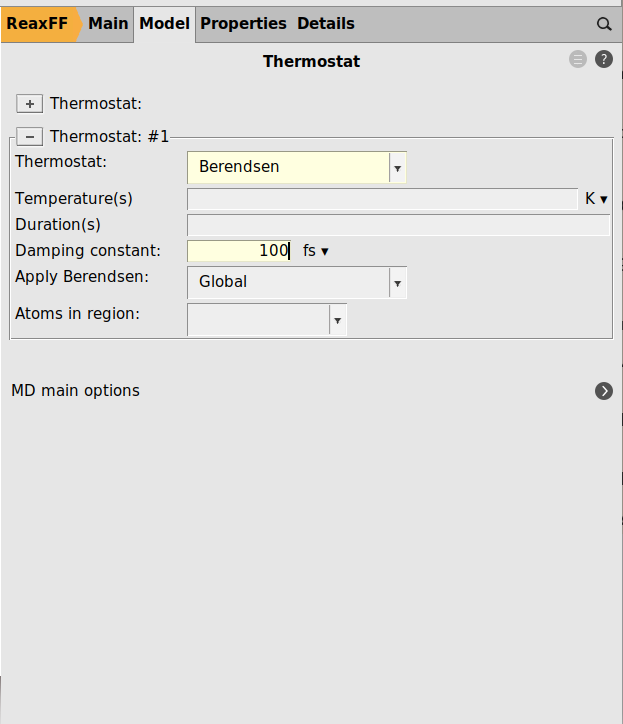Open the Apply Berendsen Global dropdown
Screen dimensions: 623x724
tap(397, 283)
